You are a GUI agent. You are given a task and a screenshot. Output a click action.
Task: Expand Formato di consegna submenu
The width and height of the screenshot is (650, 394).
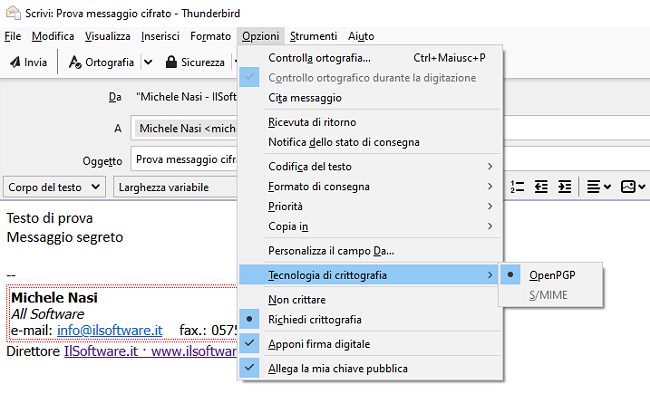(x=371, y=187)
